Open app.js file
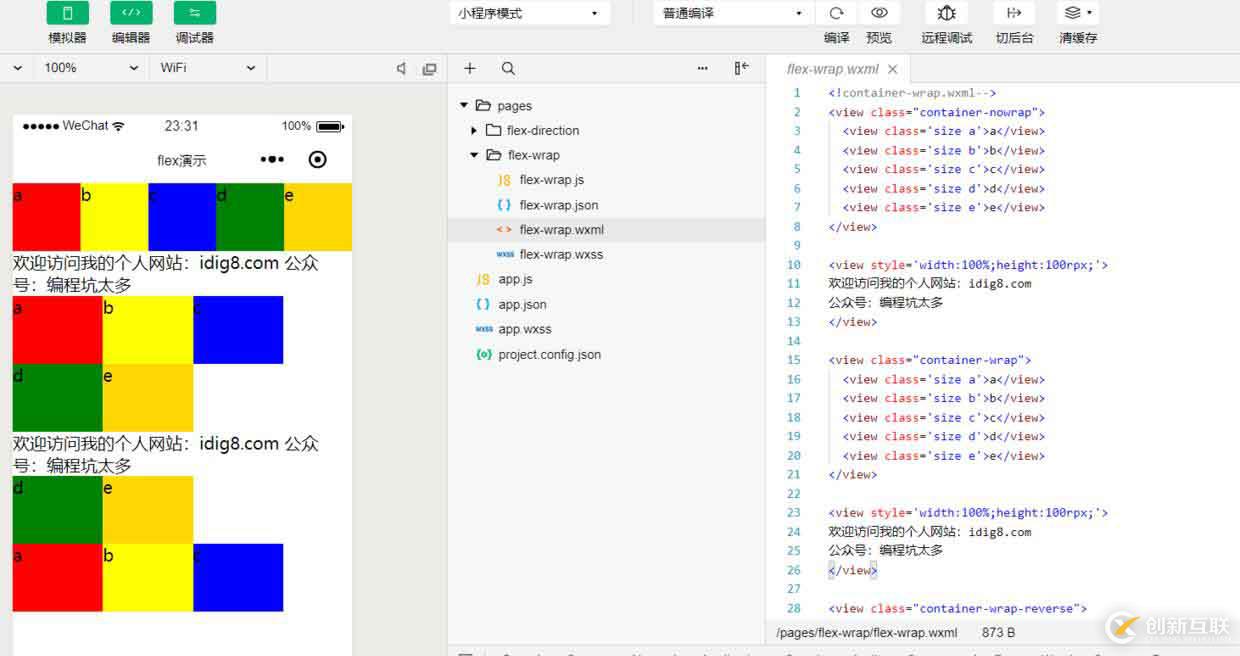 coord(515,279)
